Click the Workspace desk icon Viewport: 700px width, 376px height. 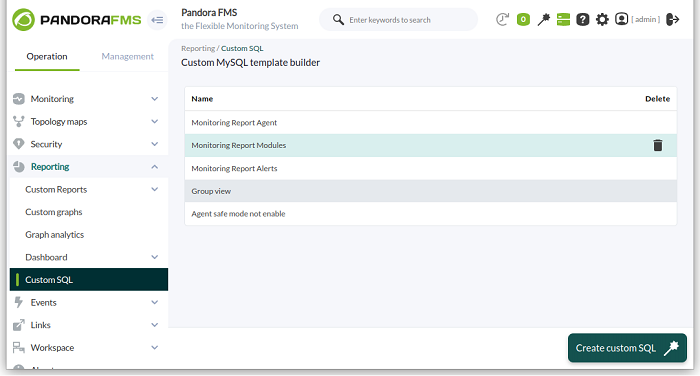click(x=19, y=347)
